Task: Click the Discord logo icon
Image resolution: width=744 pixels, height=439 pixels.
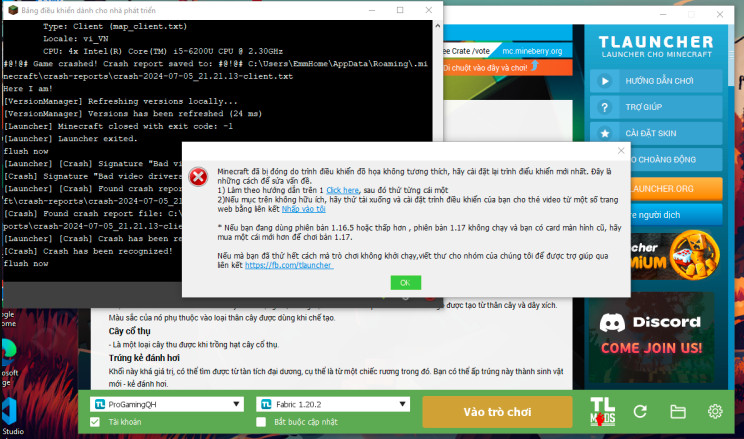Action: point(612,322)
